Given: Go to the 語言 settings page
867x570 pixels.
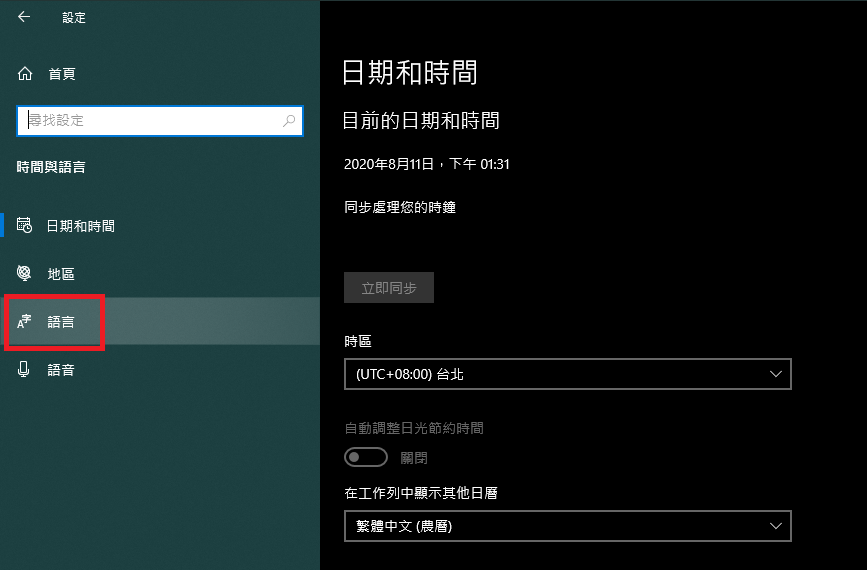Looking at the screenshot, I should (61, 322).
